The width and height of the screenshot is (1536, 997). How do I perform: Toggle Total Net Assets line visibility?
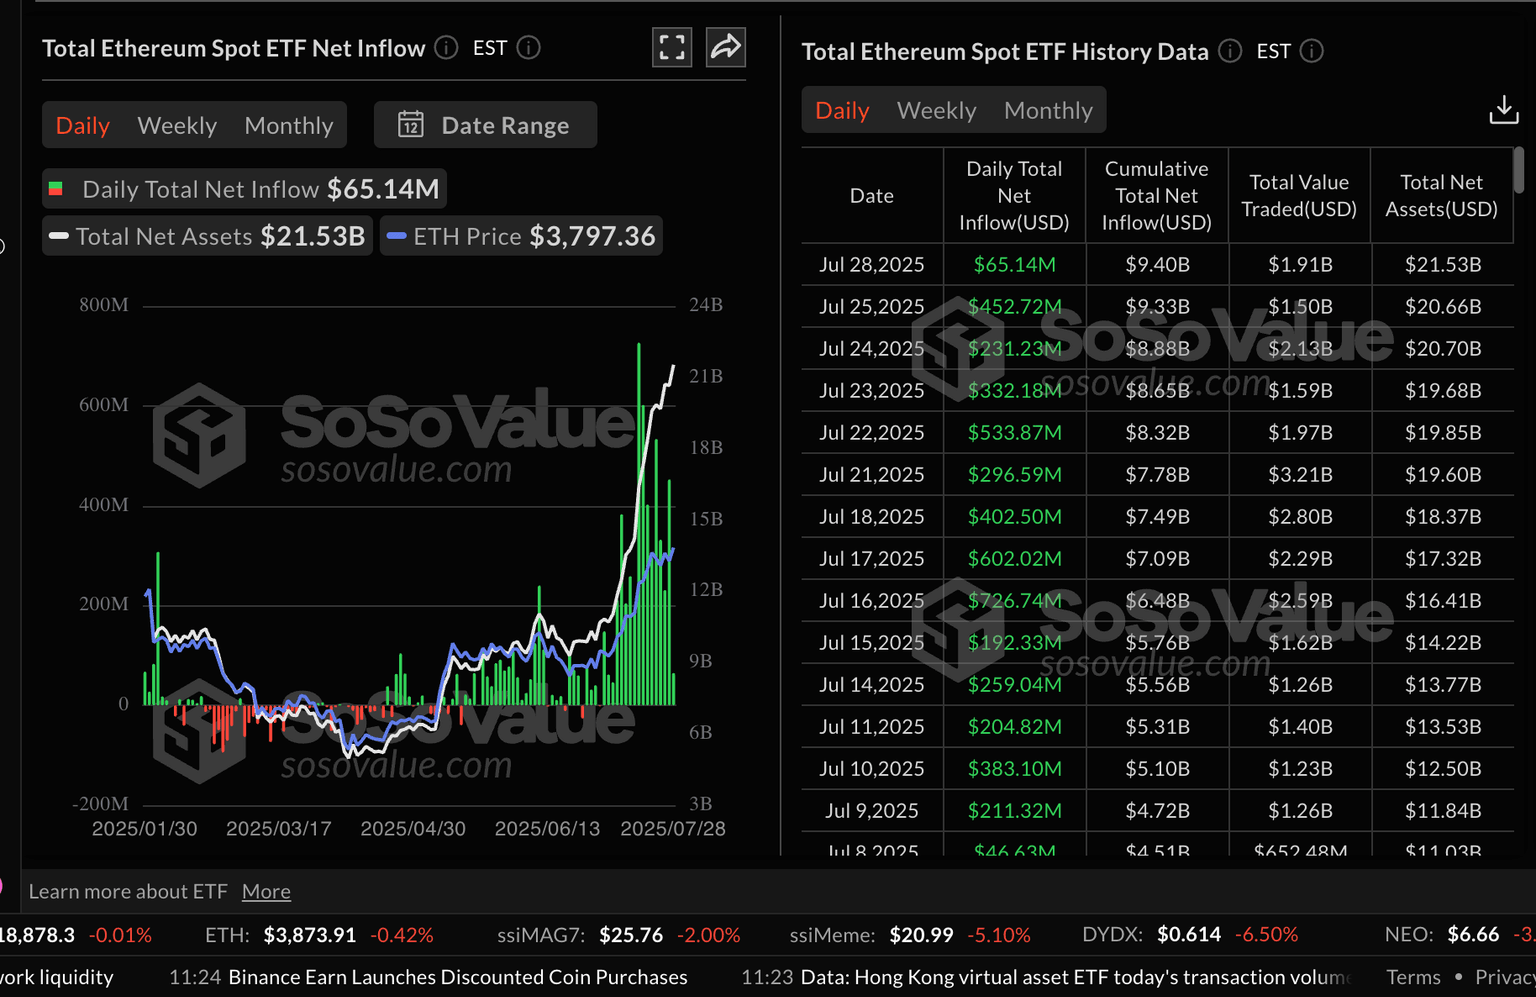pyautogui.click(x=208, y=237)
